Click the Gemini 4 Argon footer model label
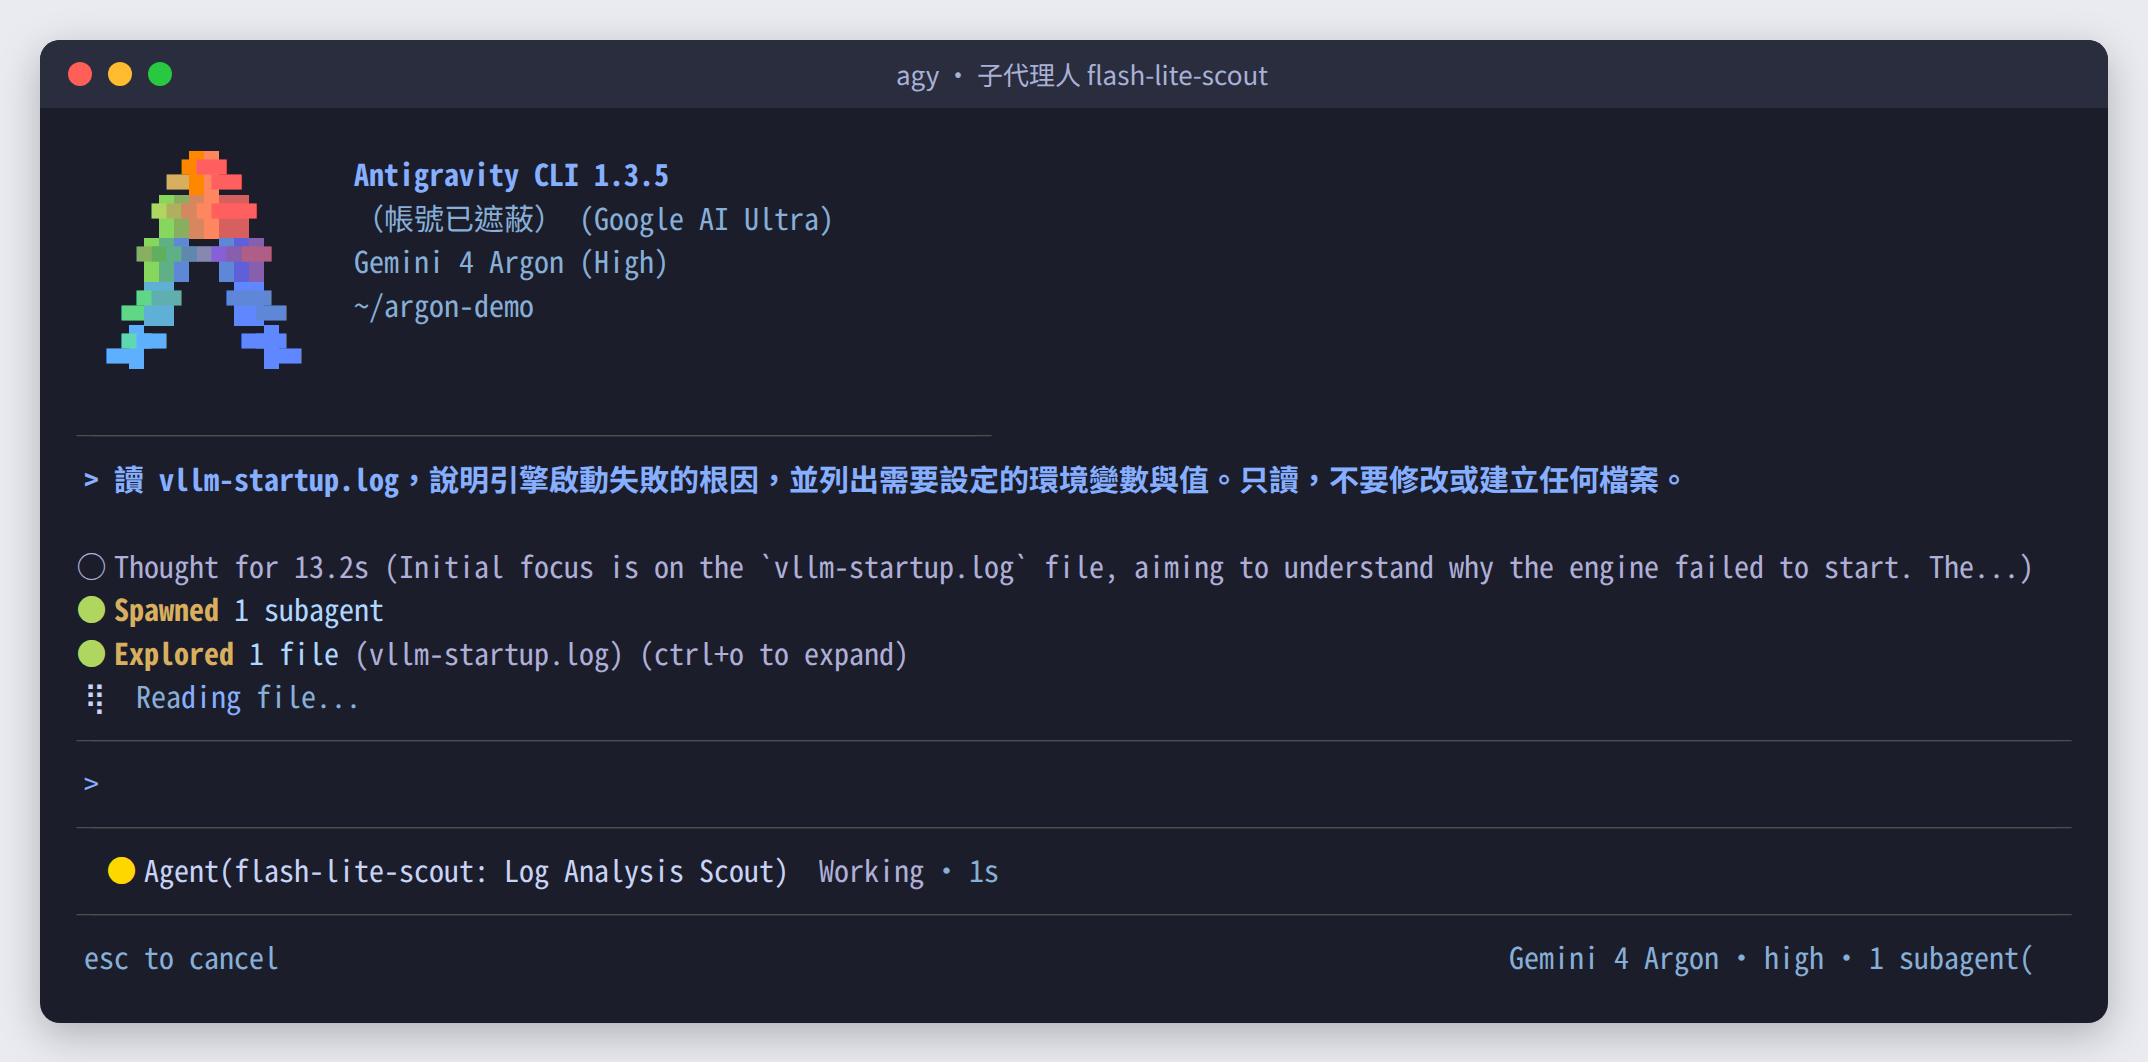This screenshot has width=2148, height=1062. click(1613, 959)
